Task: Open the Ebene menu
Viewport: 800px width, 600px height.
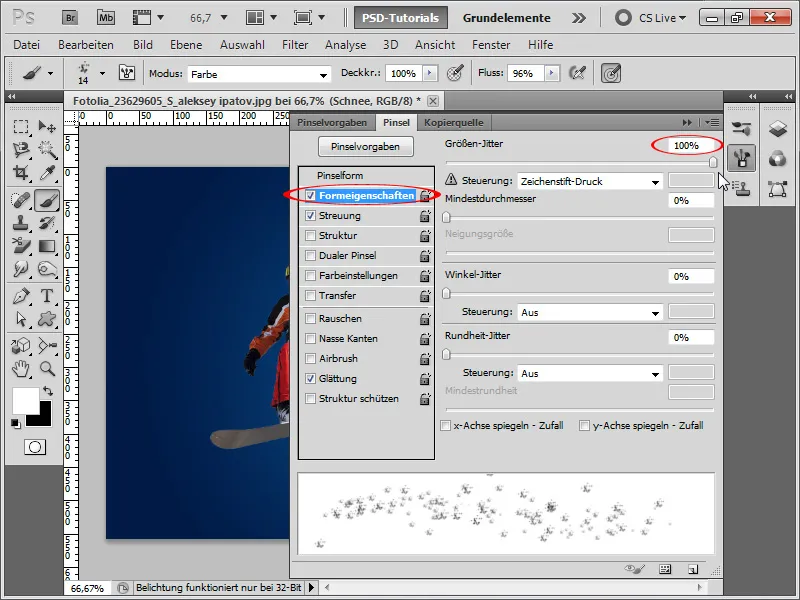Action: (186, 45)
